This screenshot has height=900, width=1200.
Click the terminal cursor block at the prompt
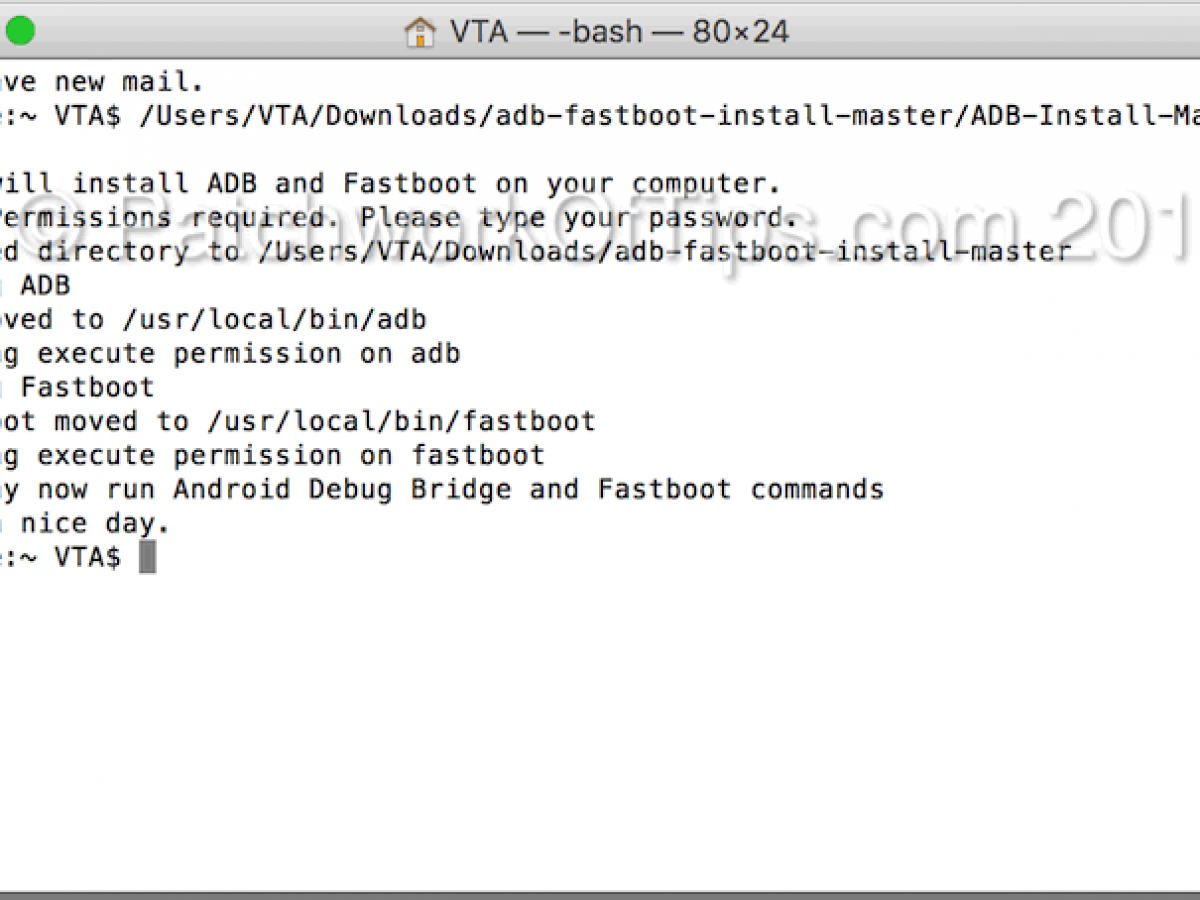tap(147, 557)
